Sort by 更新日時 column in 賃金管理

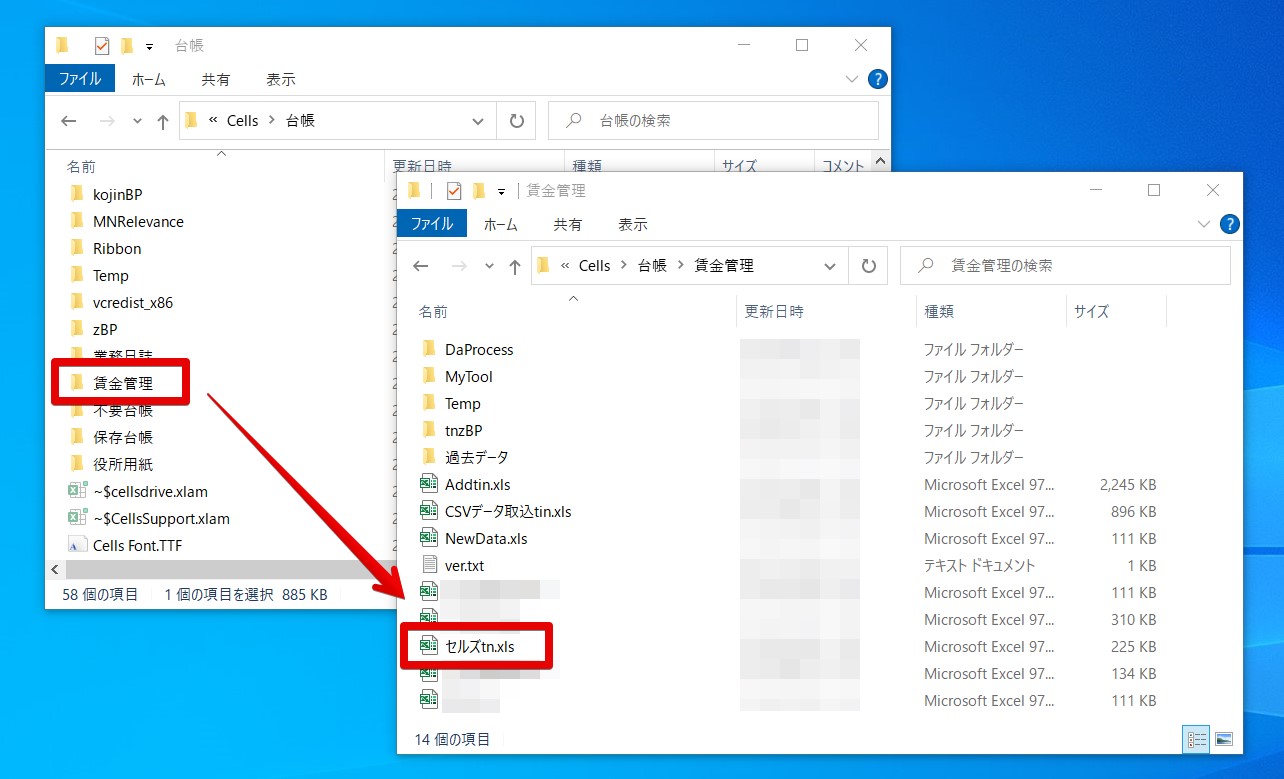click(774, 311)
